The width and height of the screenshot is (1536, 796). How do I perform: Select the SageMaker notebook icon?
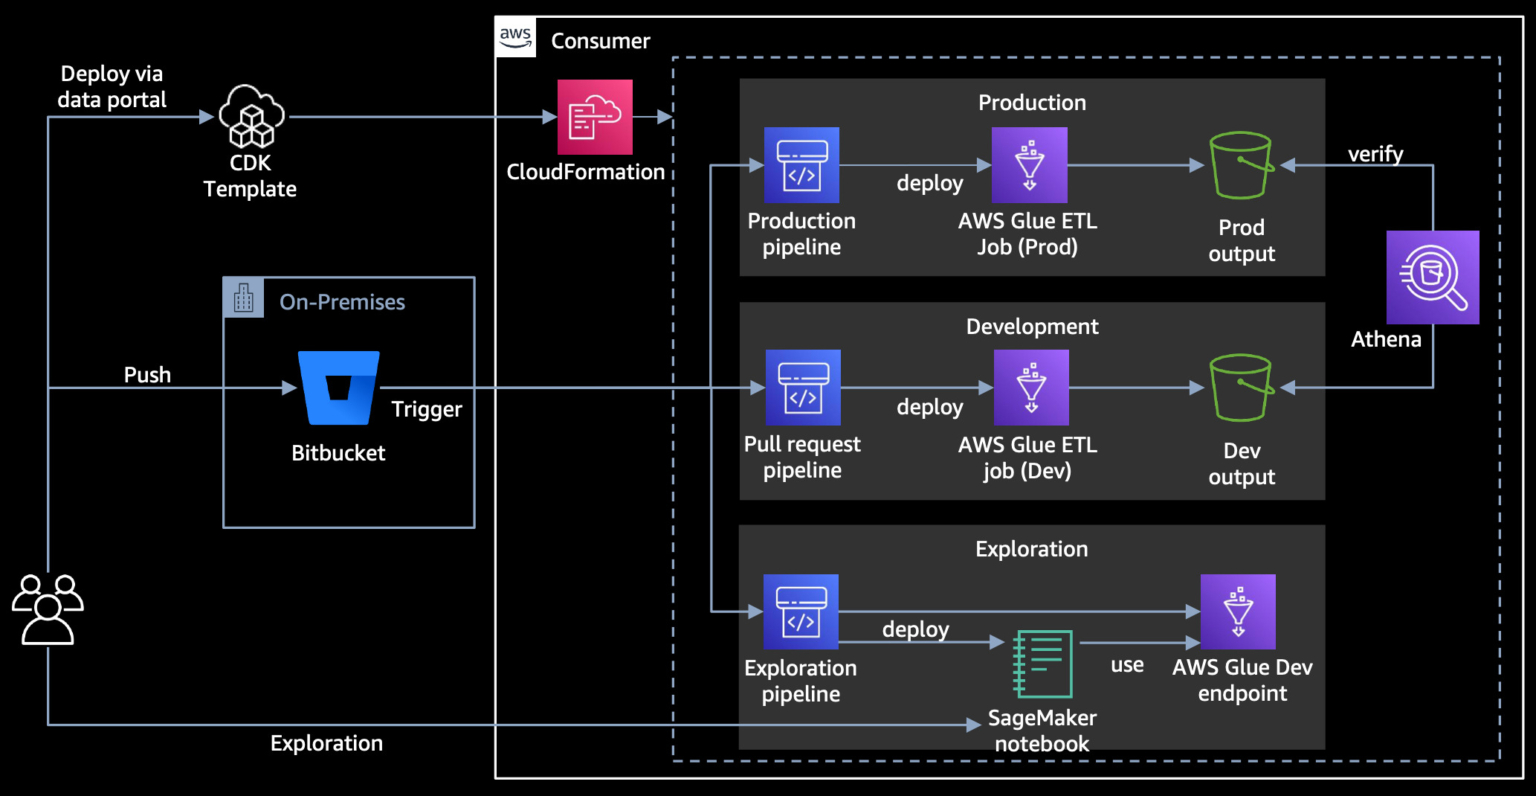pyautogui.click(x=1042, y=663)
